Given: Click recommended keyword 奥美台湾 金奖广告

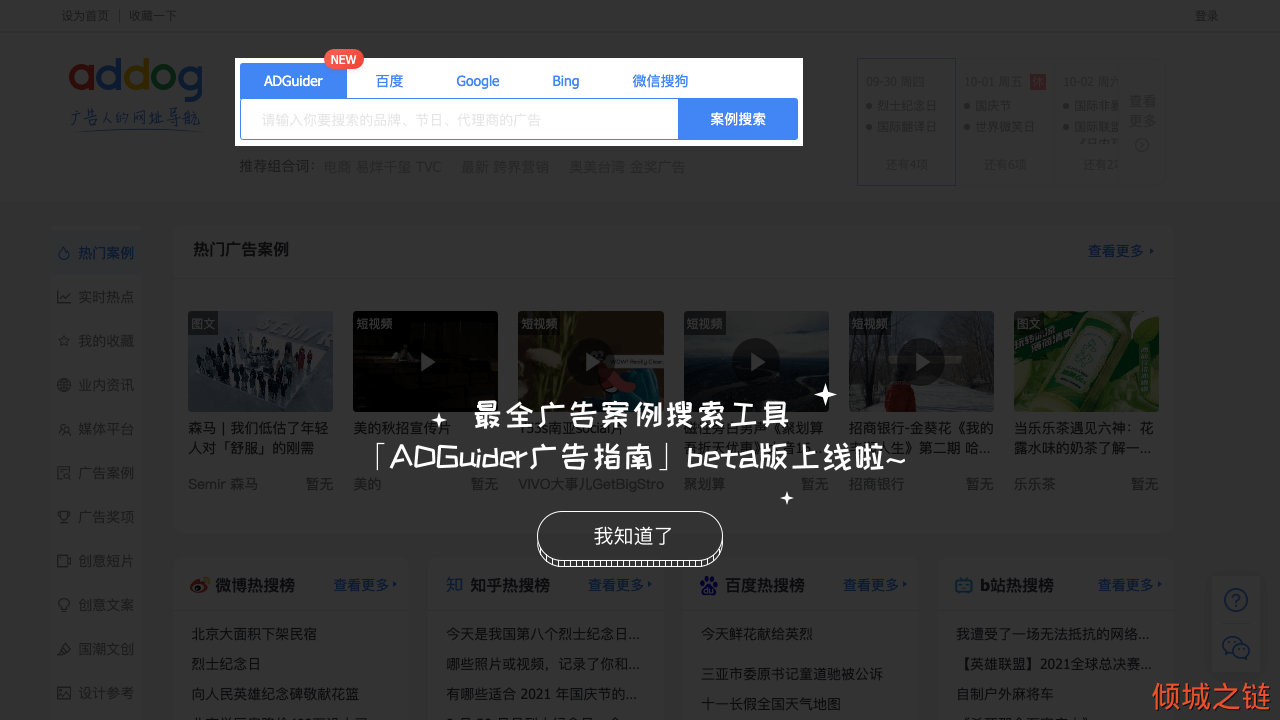Looking at the screenshot, I should click(627, 167).
